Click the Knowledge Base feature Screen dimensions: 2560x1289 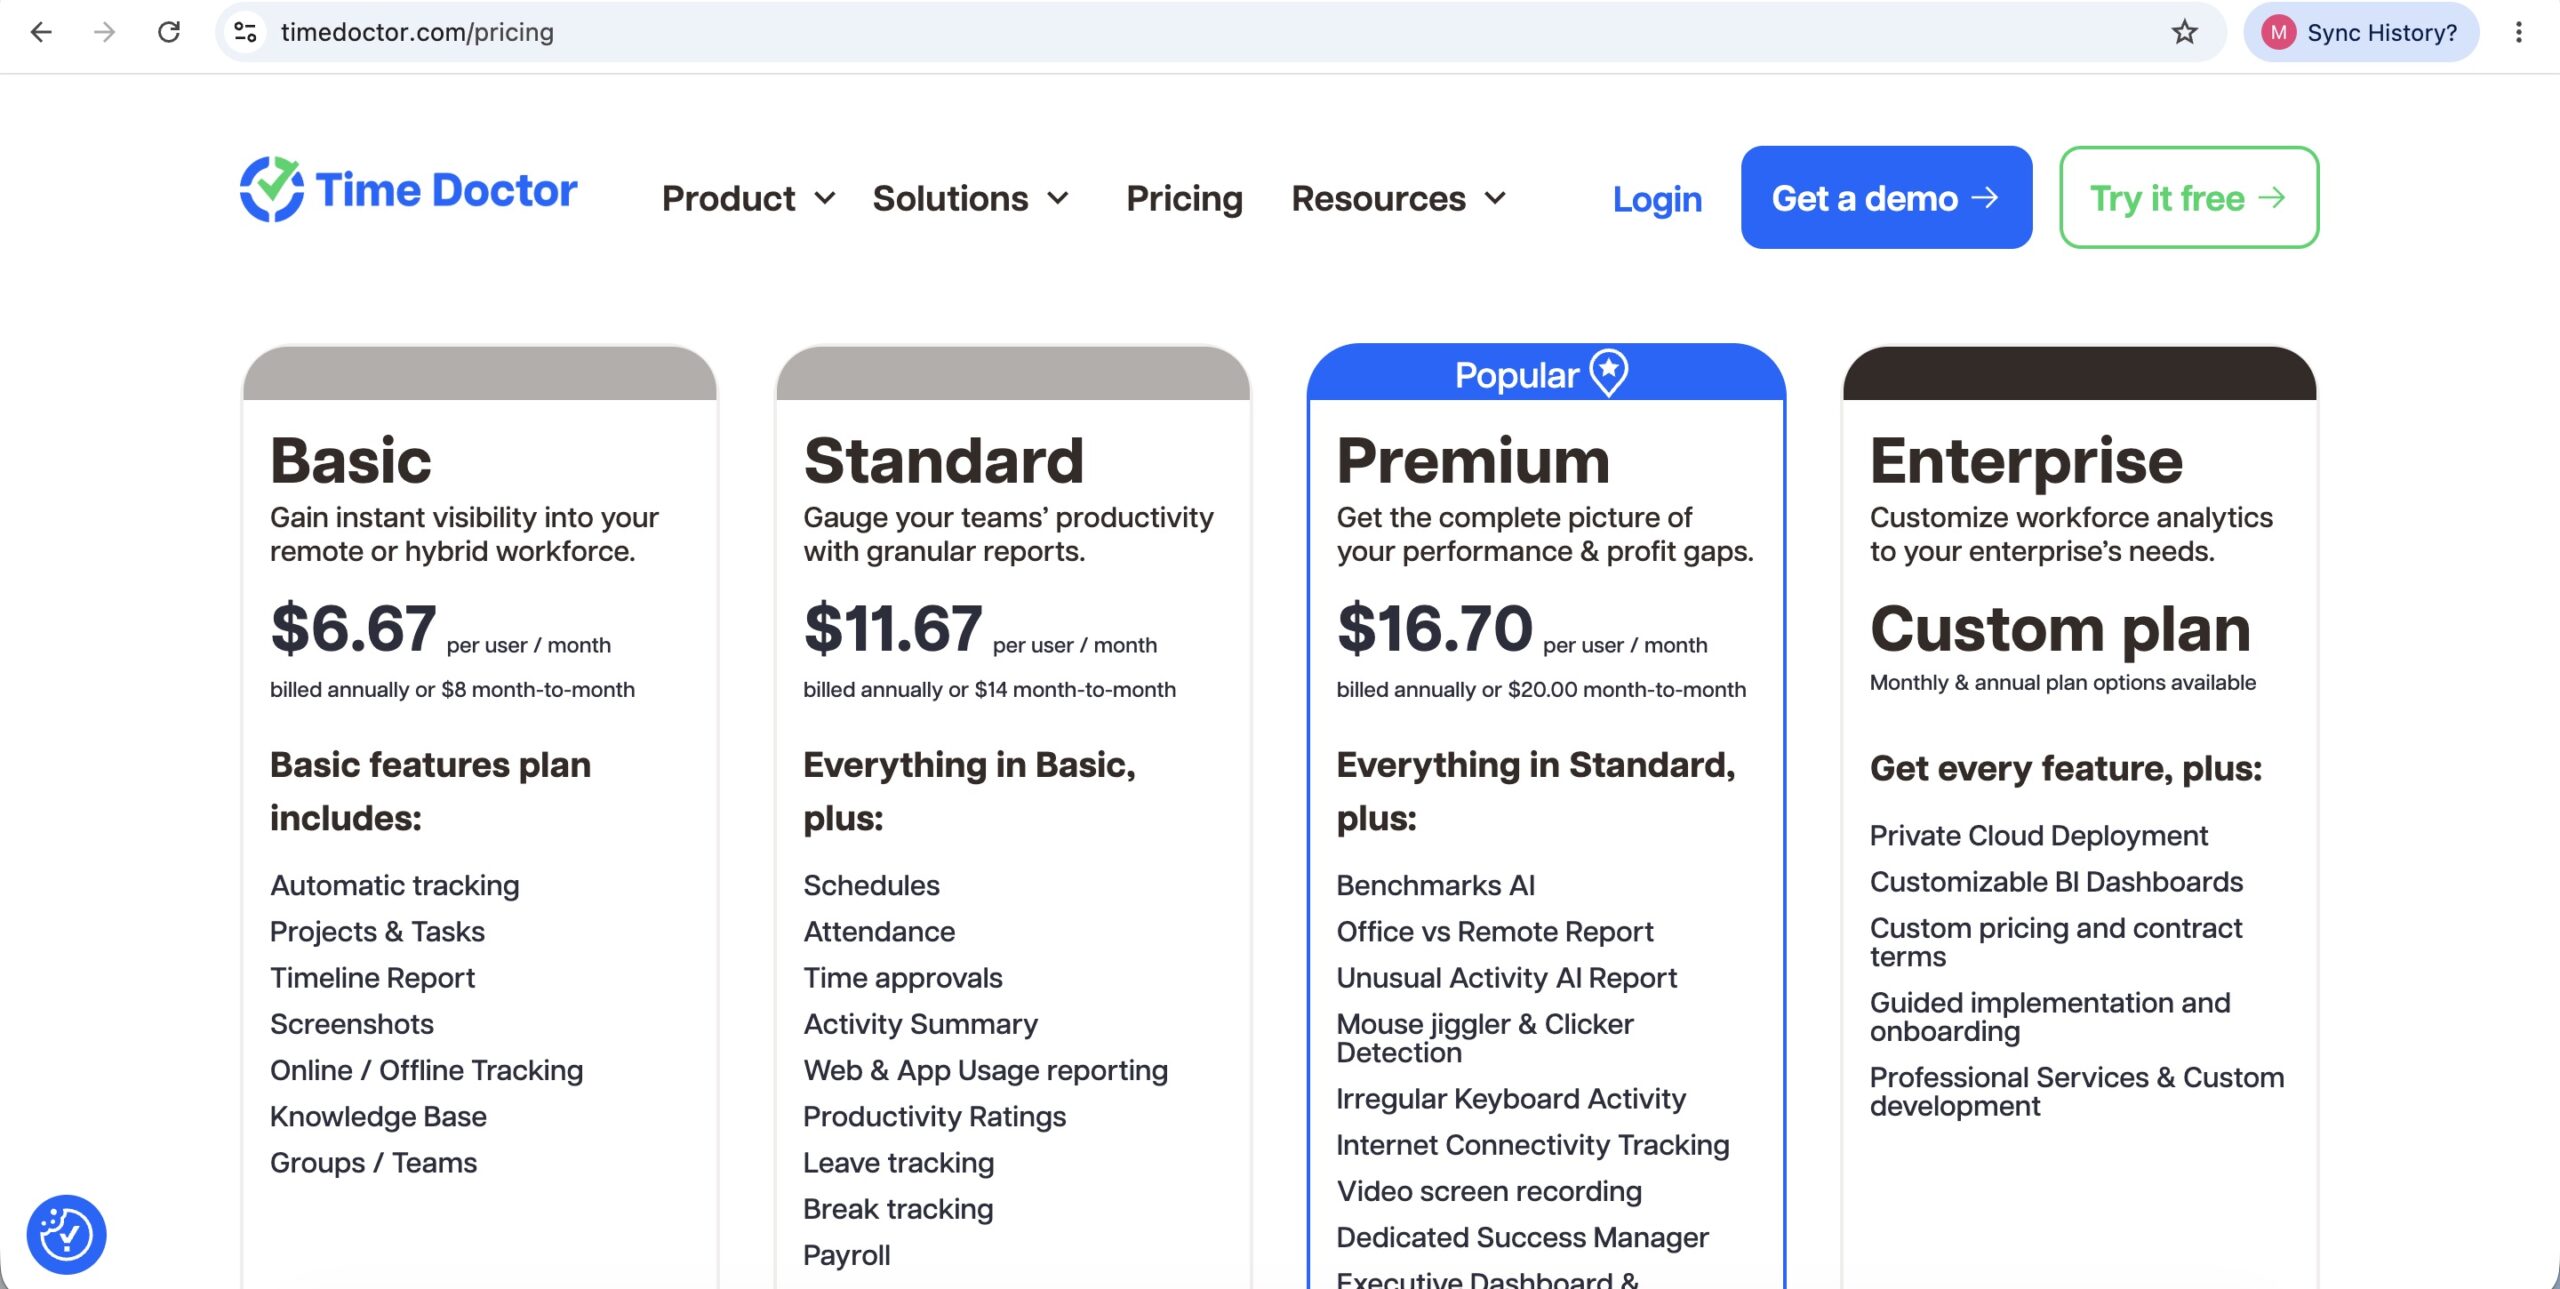[x=378, y=1116]
